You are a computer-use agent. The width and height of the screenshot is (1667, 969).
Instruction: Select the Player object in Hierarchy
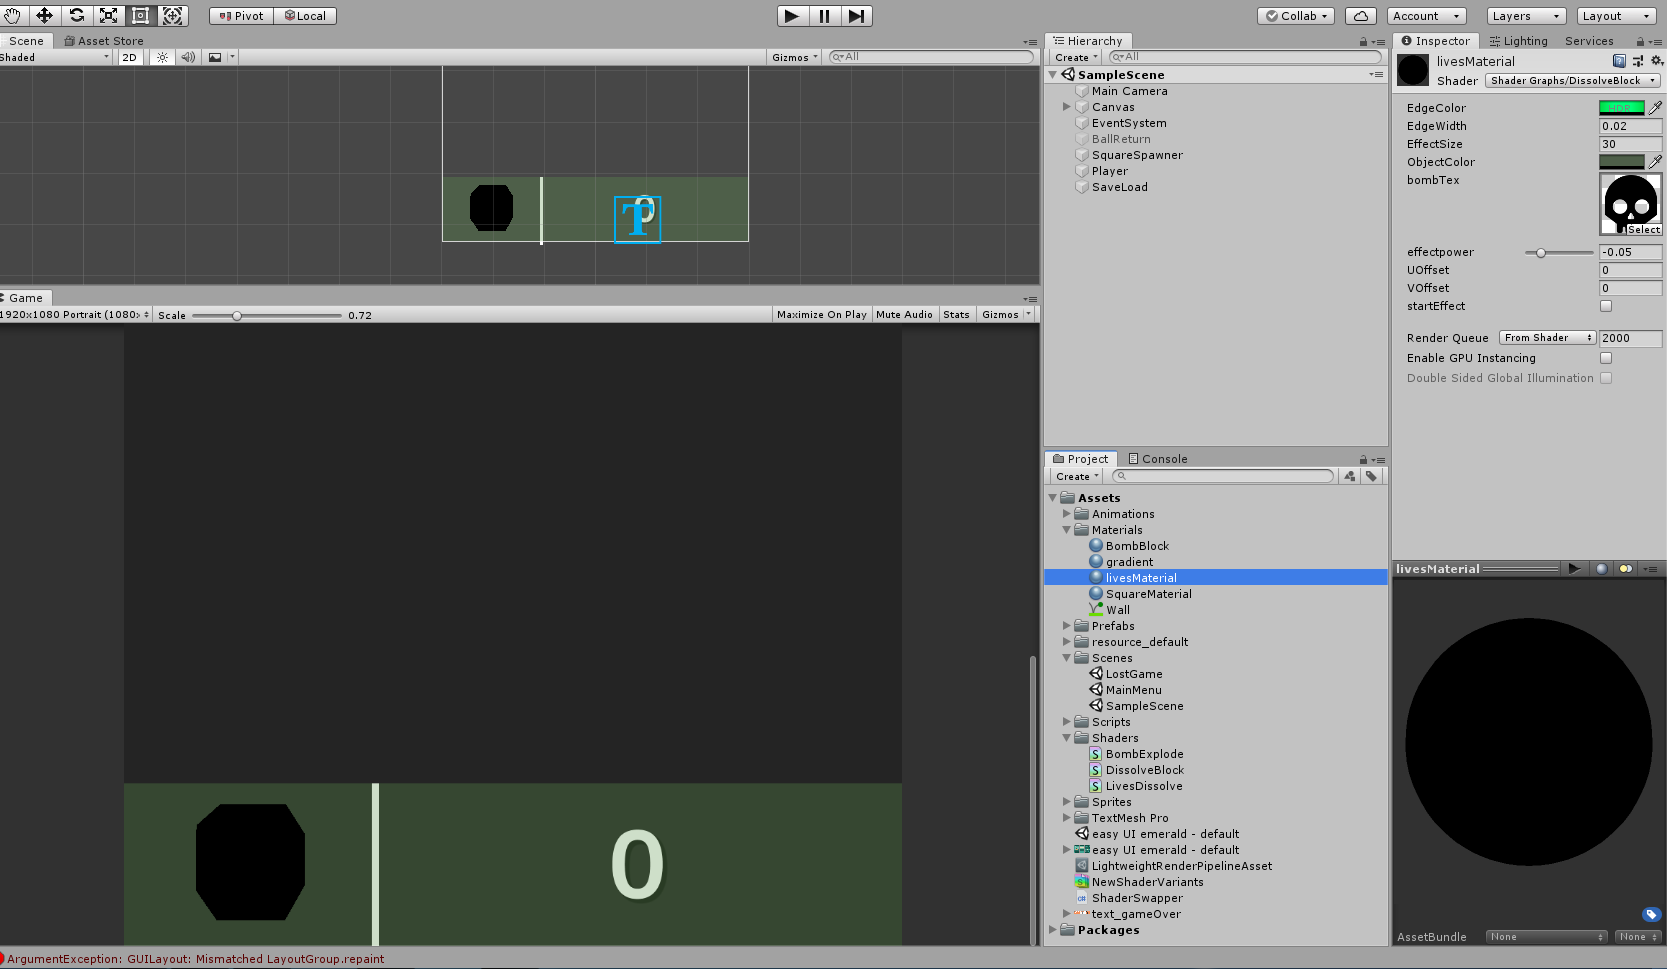(1110, 171)
